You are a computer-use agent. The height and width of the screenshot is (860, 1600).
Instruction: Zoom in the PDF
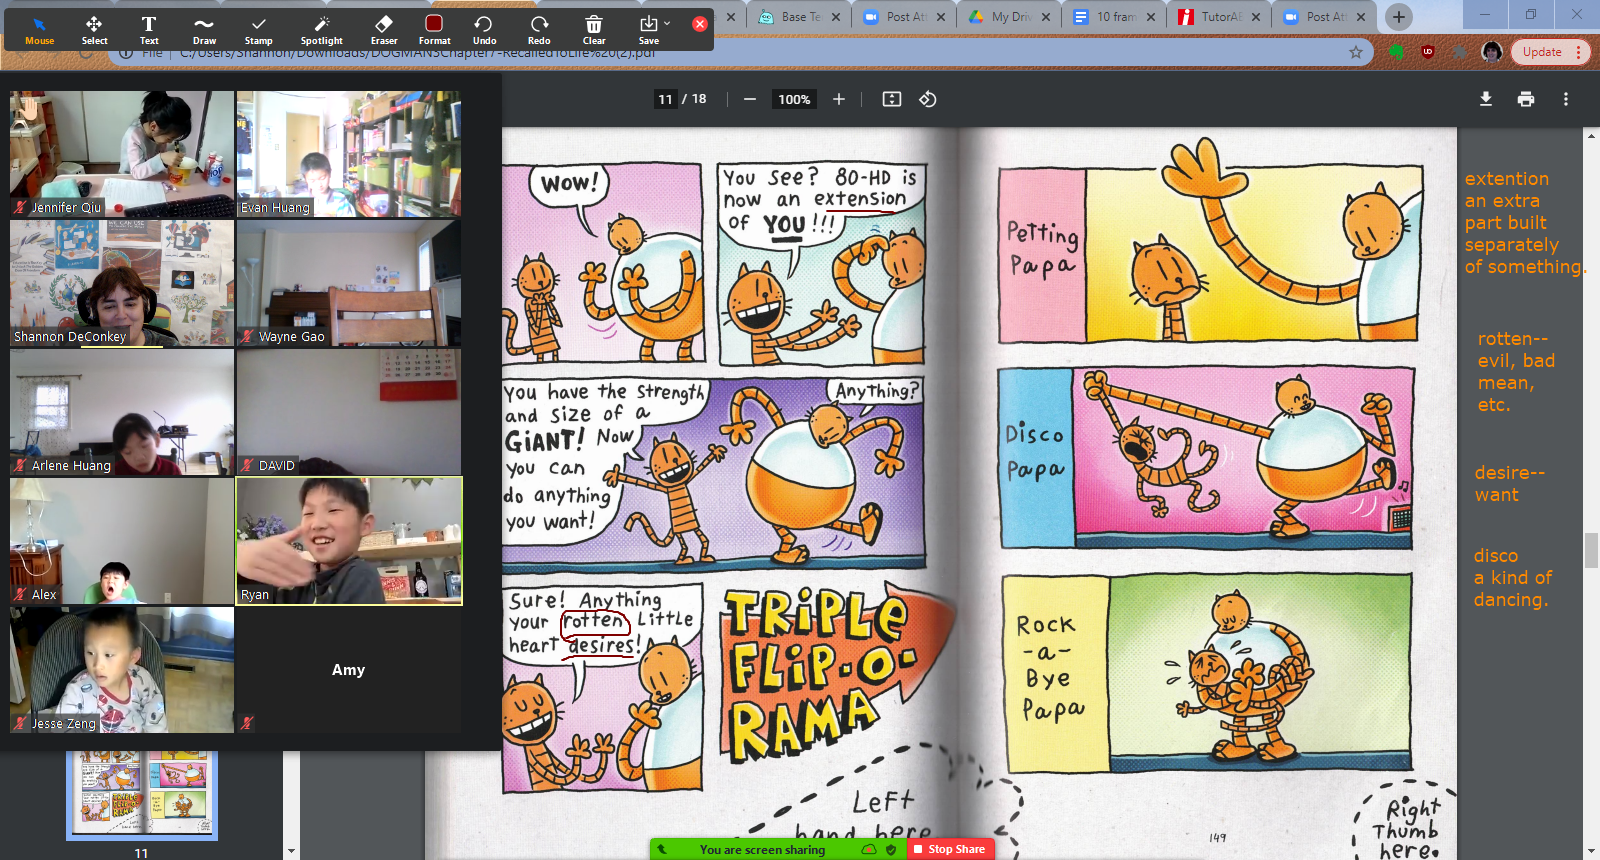click(839, 99)
